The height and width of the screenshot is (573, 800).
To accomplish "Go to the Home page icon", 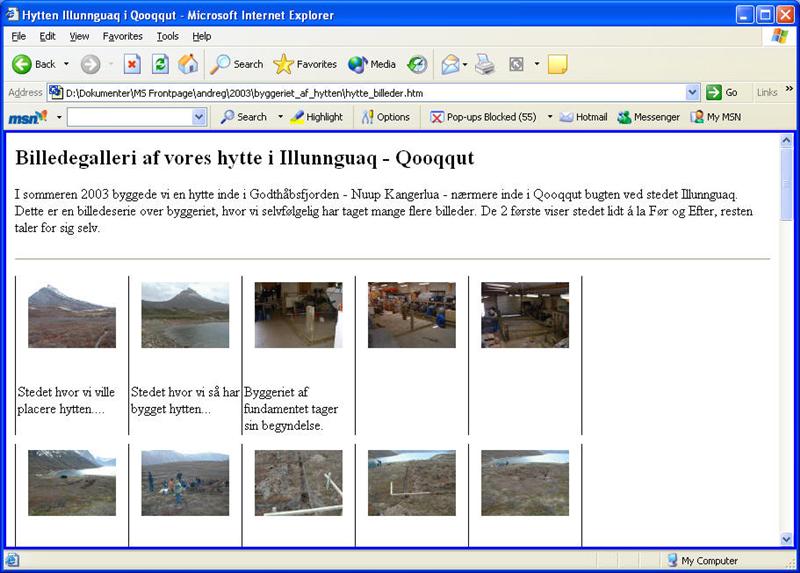I will [x=188, y=64].
